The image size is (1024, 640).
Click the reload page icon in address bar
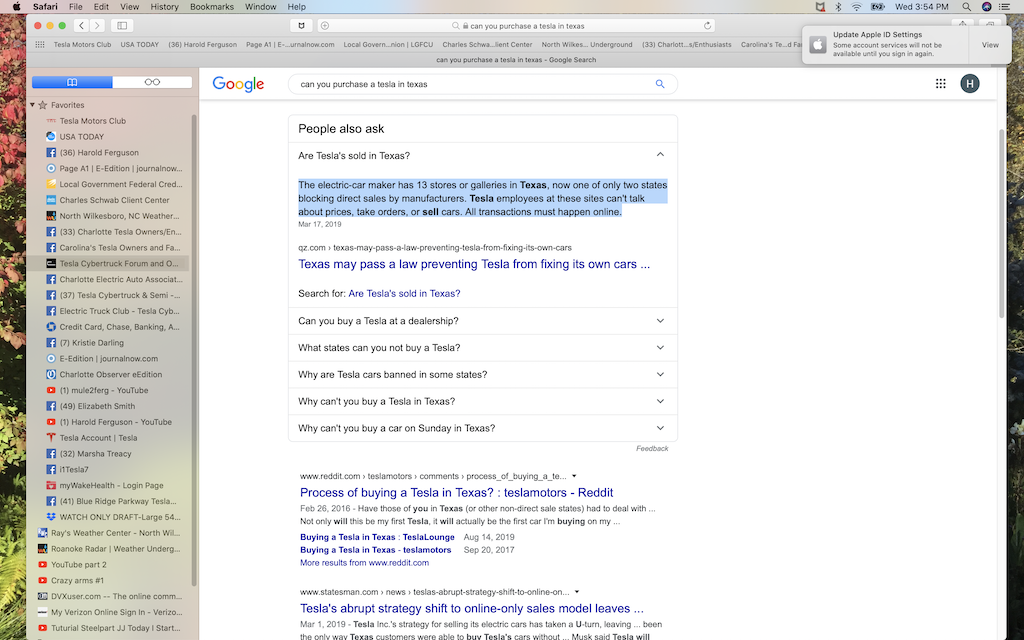tap(707, 25)
